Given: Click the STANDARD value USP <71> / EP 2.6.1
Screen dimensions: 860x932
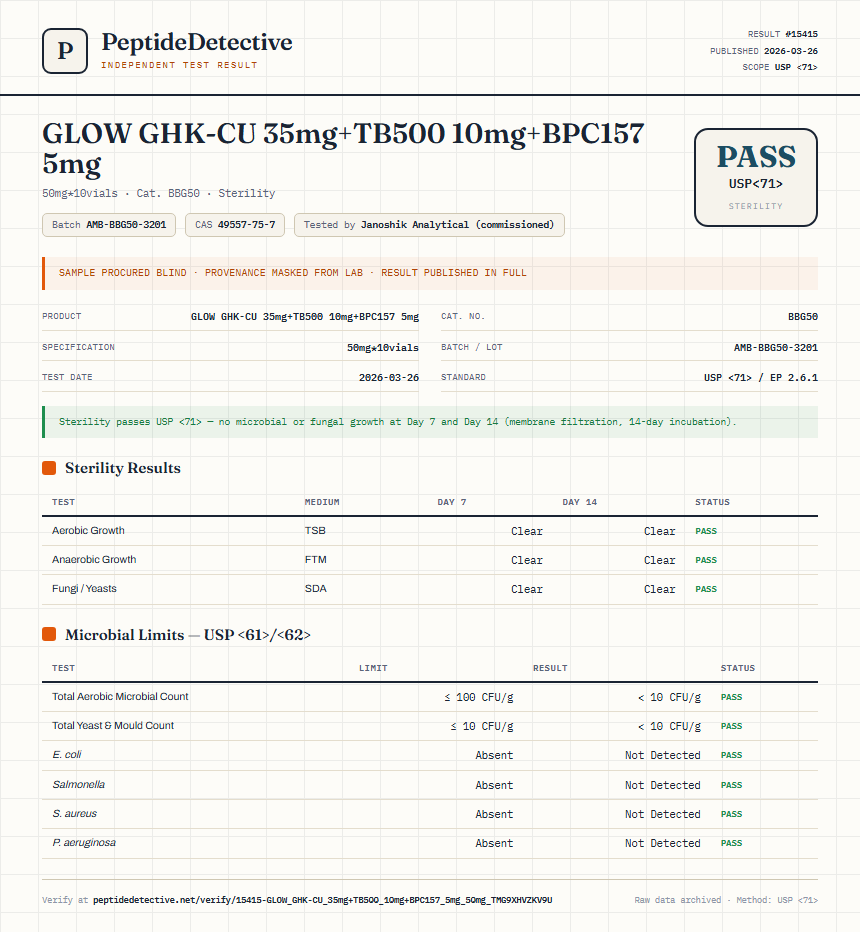Looking at the screenshot, I should point(761,377).
